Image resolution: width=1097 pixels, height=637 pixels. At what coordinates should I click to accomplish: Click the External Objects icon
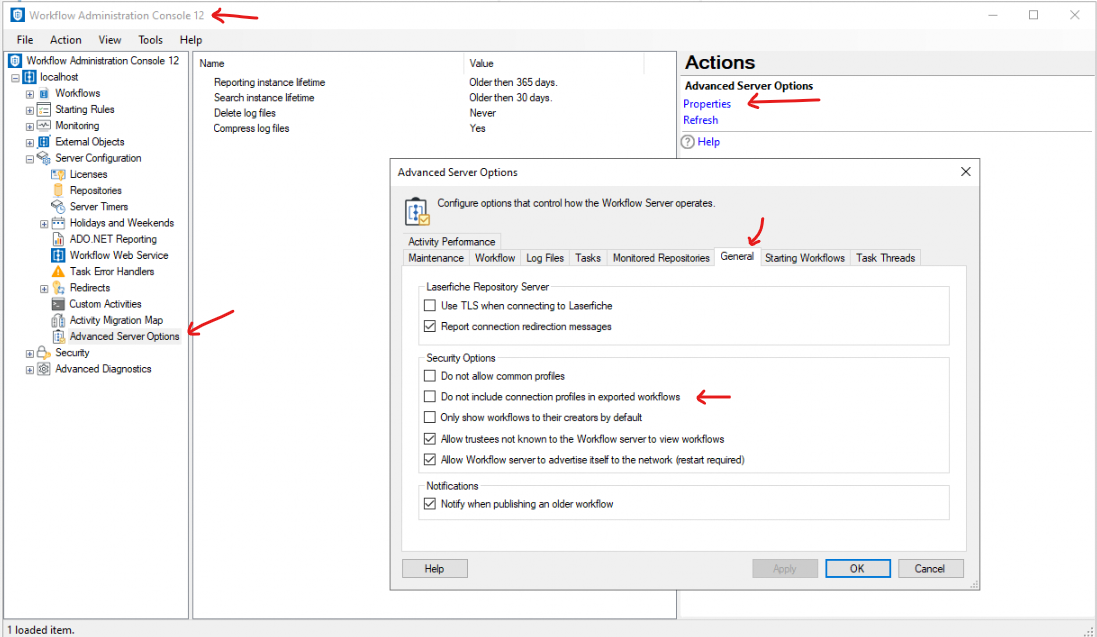tap(44, 141)
